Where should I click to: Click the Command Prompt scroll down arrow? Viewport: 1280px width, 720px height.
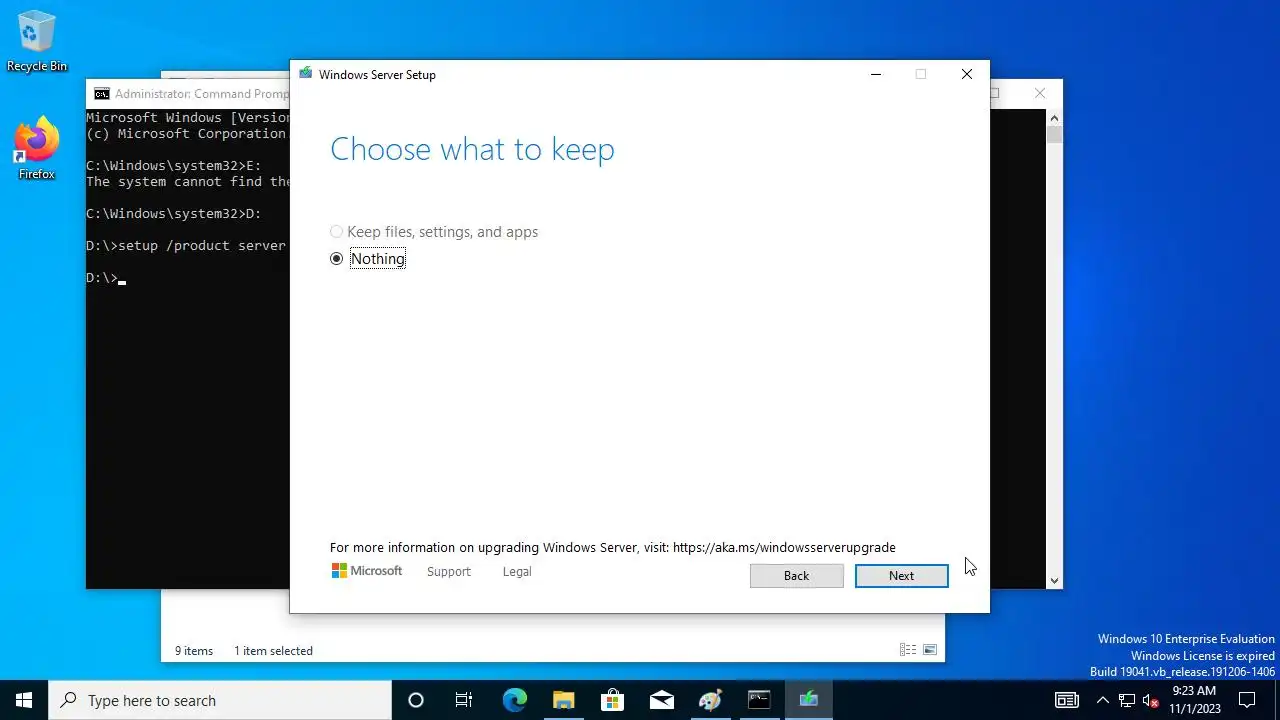point(1054,581)
